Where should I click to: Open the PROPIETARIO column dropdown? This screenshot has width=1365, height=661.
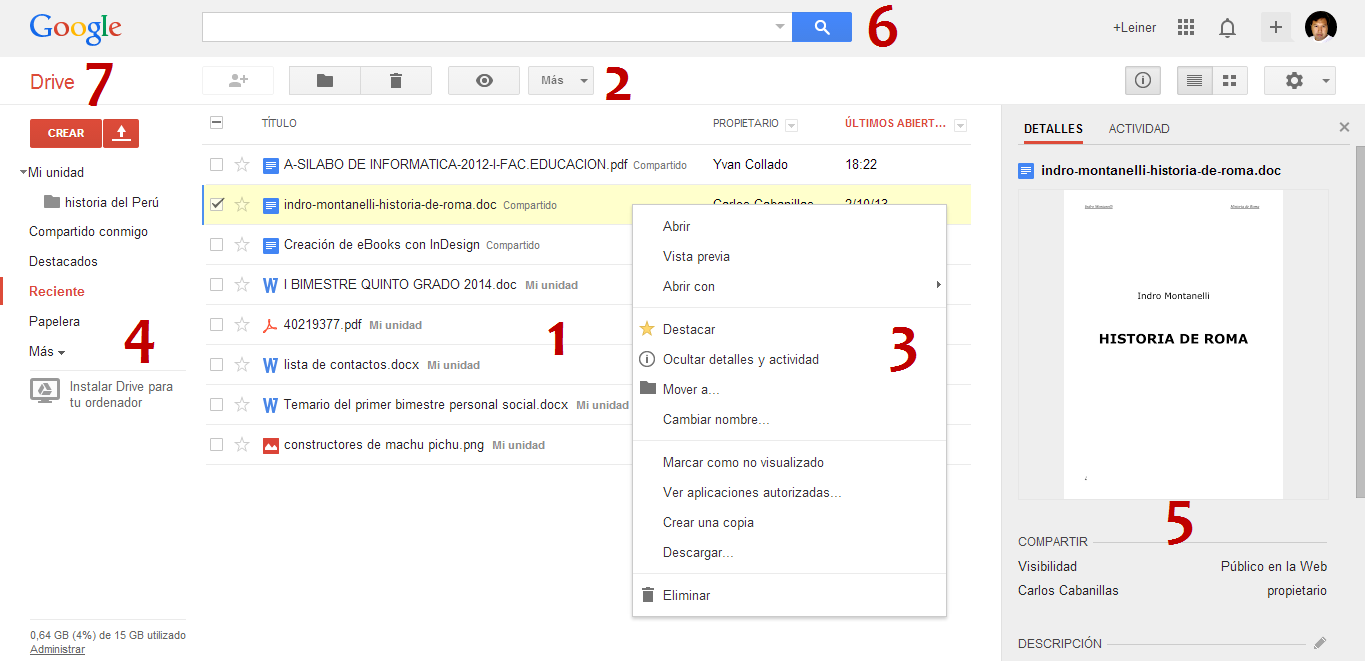[x=791, y=124]
